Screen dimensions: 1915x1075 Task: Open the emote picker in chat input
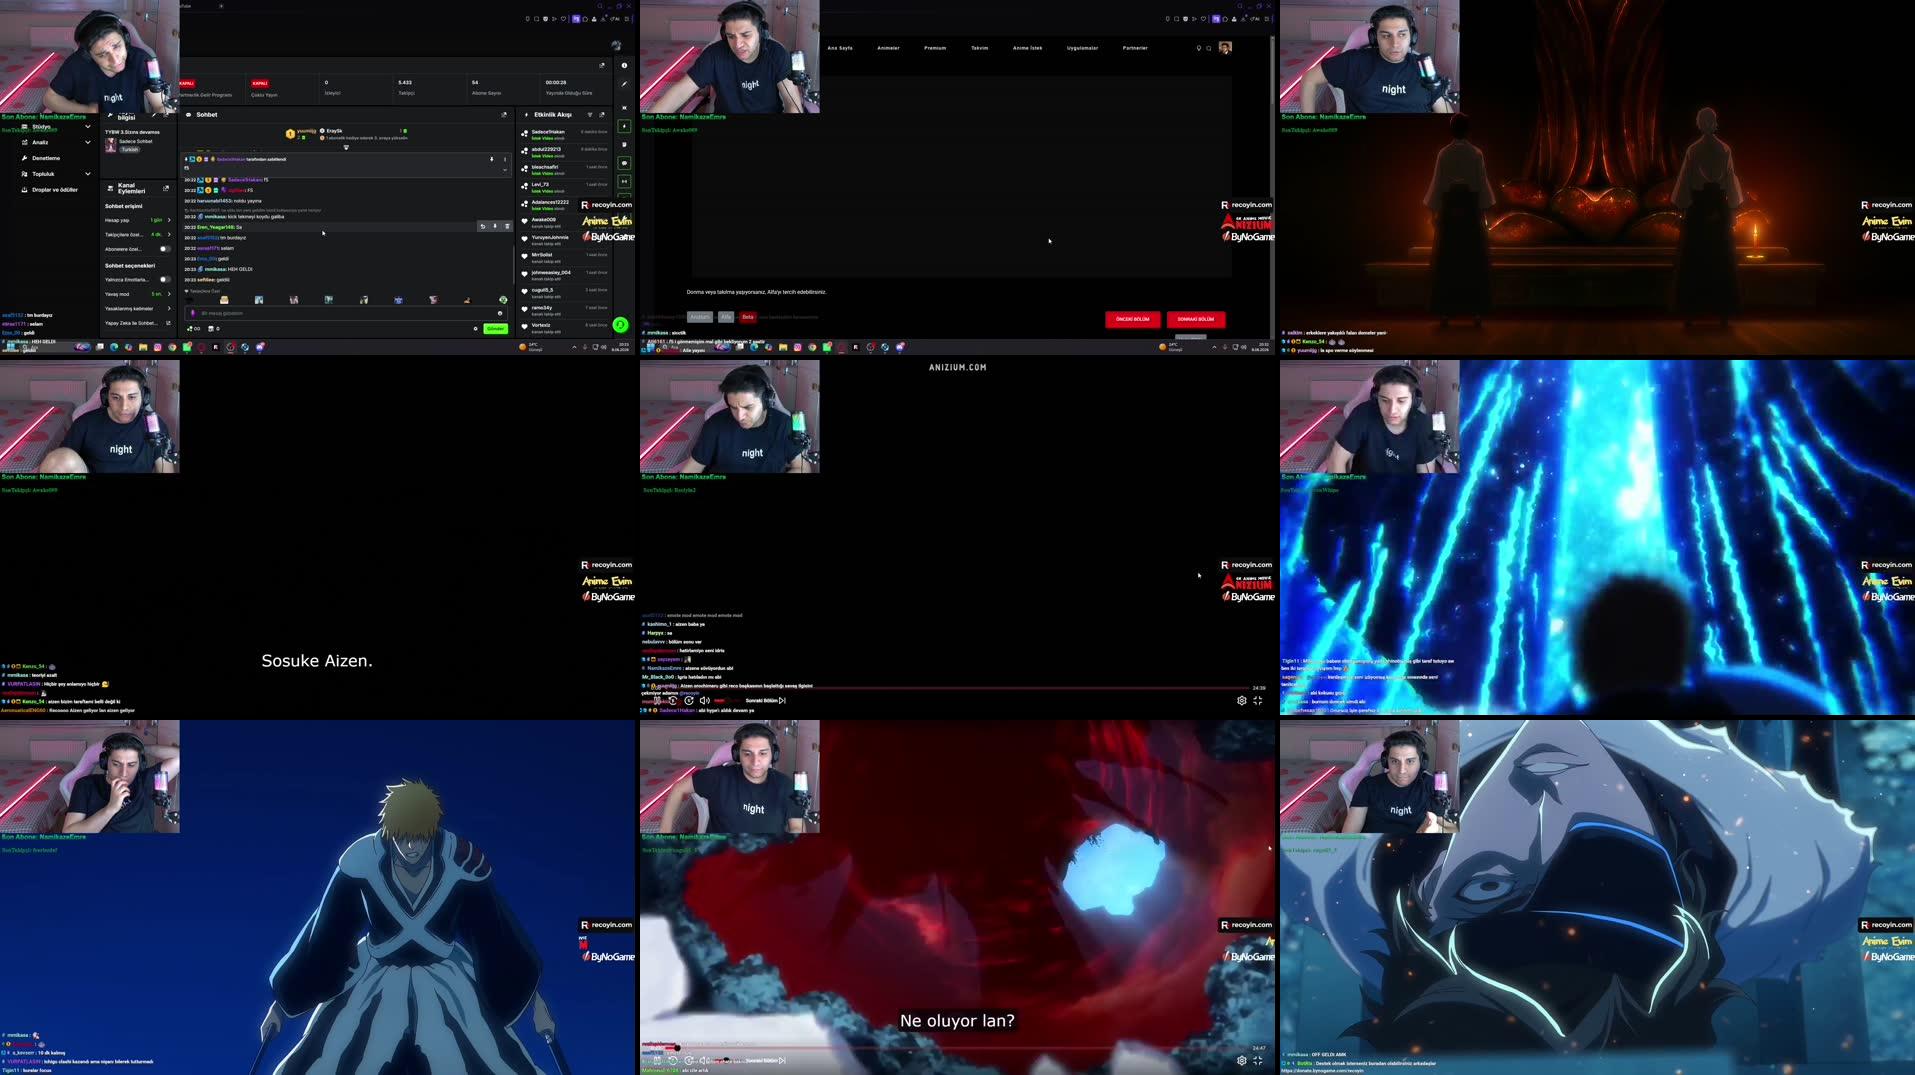500,313
